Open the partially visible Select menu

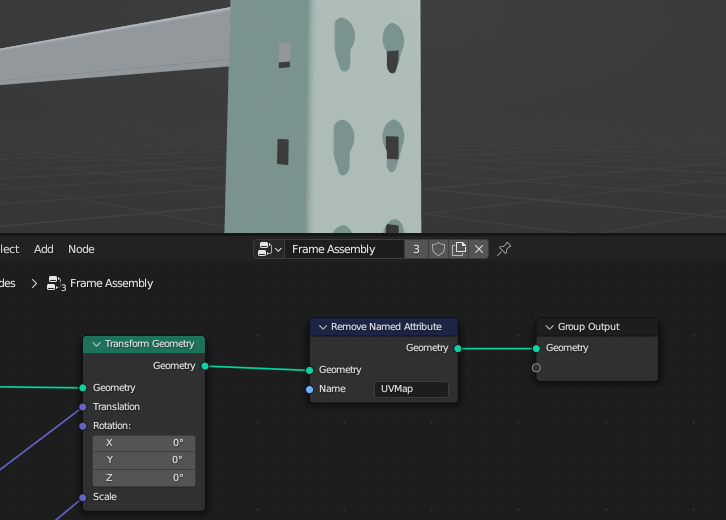(x=9, y=249)
